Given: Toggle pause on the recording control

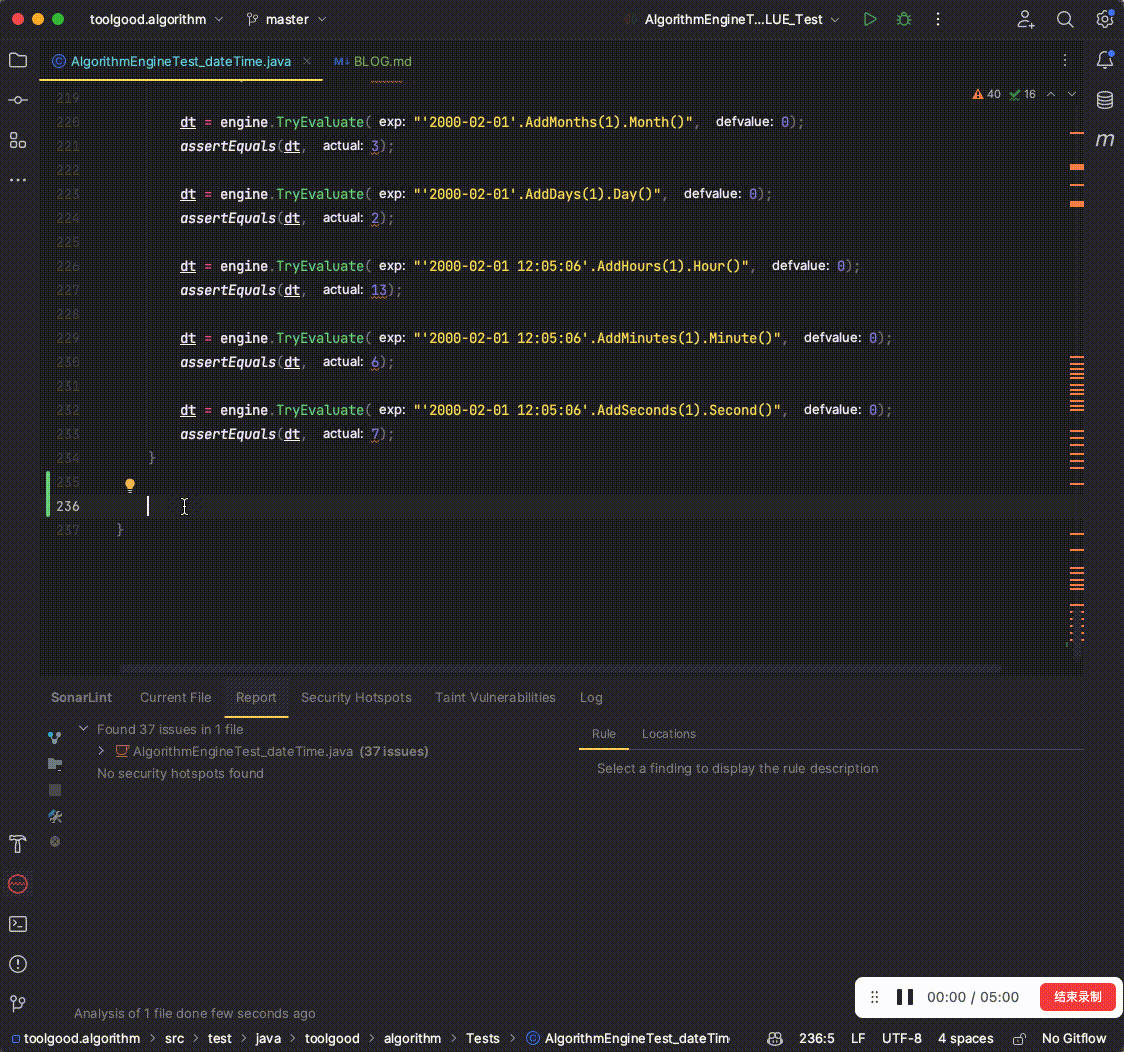Looking at the screenshot, I should click(905, 996).
